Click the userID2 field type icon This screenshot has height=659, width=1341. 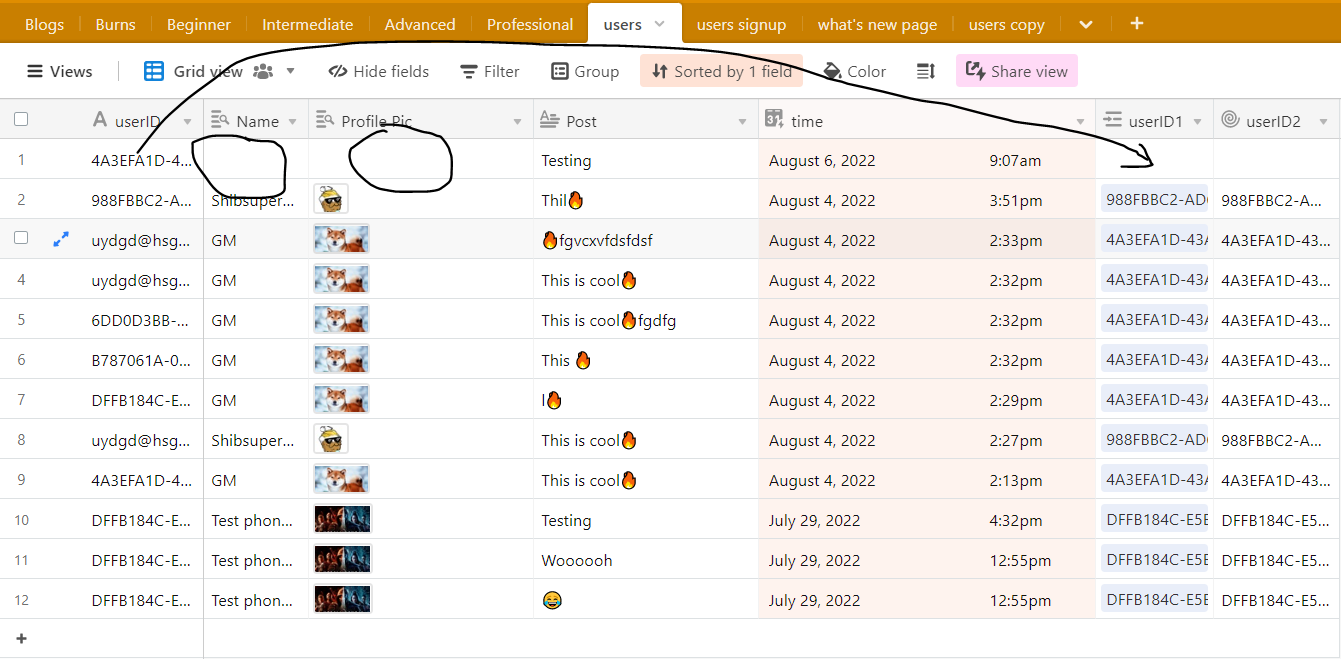click(x=1230, y=121)
